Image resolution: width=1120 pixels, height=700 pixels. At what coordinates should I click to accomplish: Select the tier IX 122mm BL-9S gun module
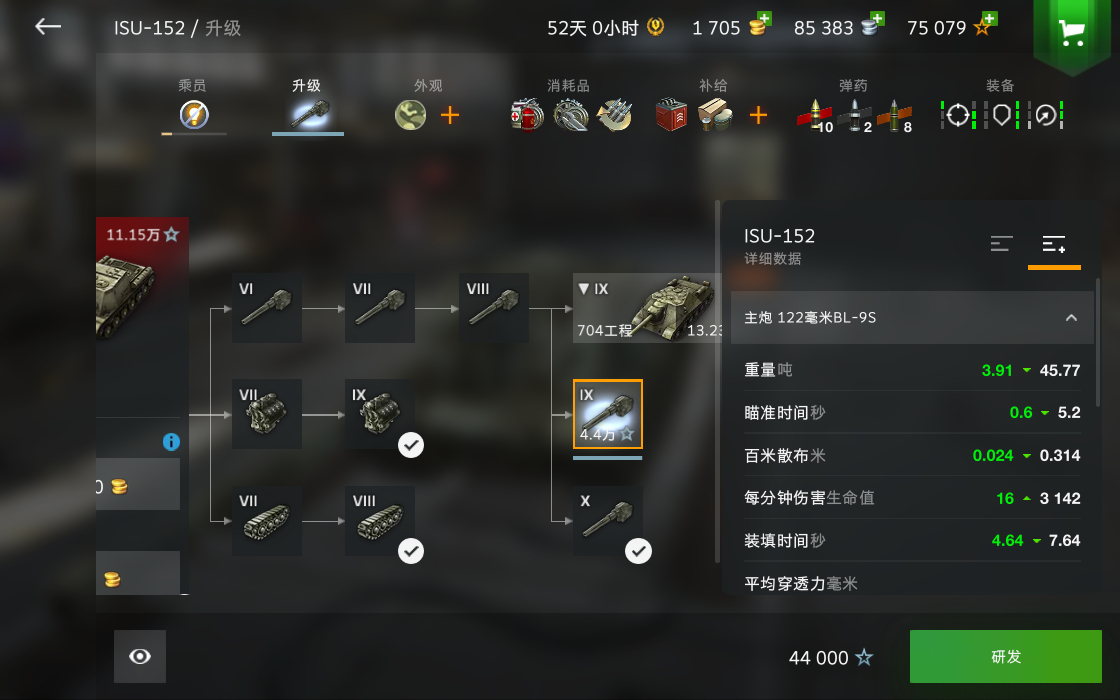(x=608, y=414)
